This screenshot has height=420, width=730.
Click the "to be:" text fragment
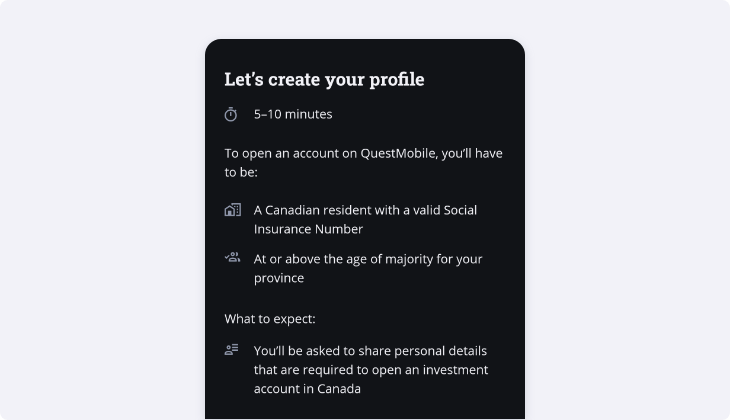pyautogui.click(x=241, y=172)
